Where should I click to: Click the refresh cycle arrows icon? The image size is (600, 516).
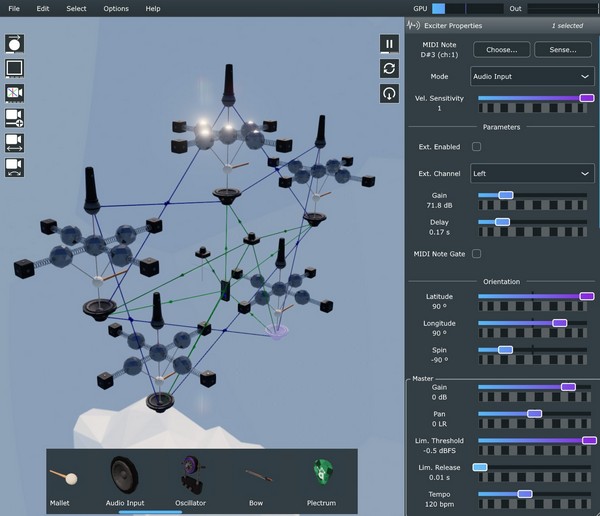389,68
